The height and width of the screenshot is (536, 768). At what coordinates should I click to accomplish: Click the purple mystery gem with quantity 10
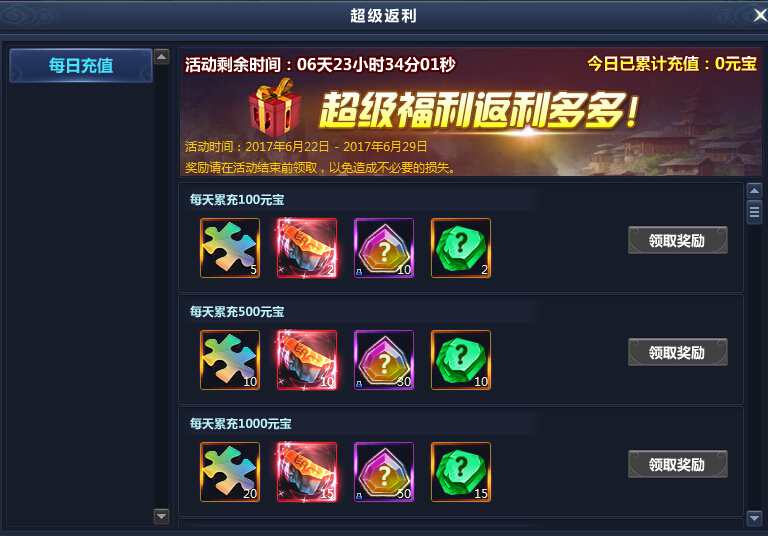tap(384, 248)
